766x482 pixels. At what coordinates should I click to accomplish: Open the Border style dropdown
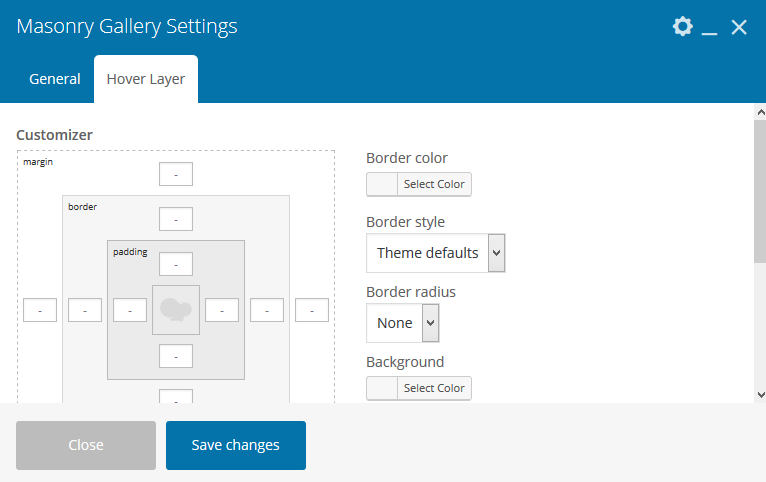(x=435, y=253)
